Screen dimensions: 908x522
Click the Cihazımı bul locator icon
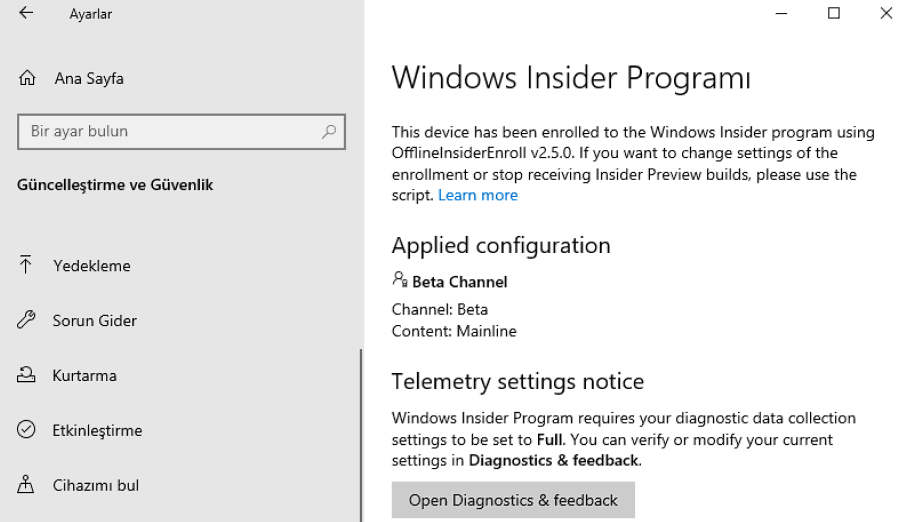25,484
